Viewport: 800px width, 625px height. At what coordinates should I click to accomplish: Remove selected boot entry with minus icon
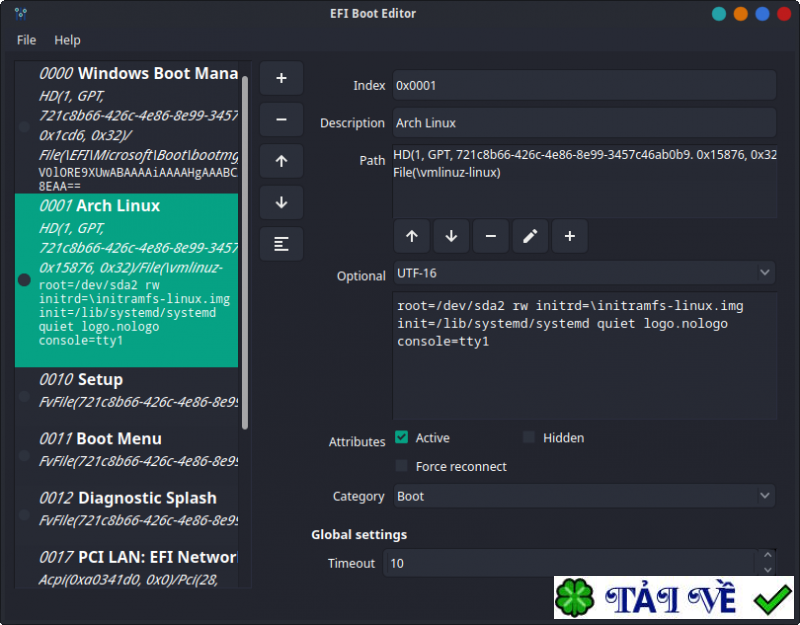[281, 119]
